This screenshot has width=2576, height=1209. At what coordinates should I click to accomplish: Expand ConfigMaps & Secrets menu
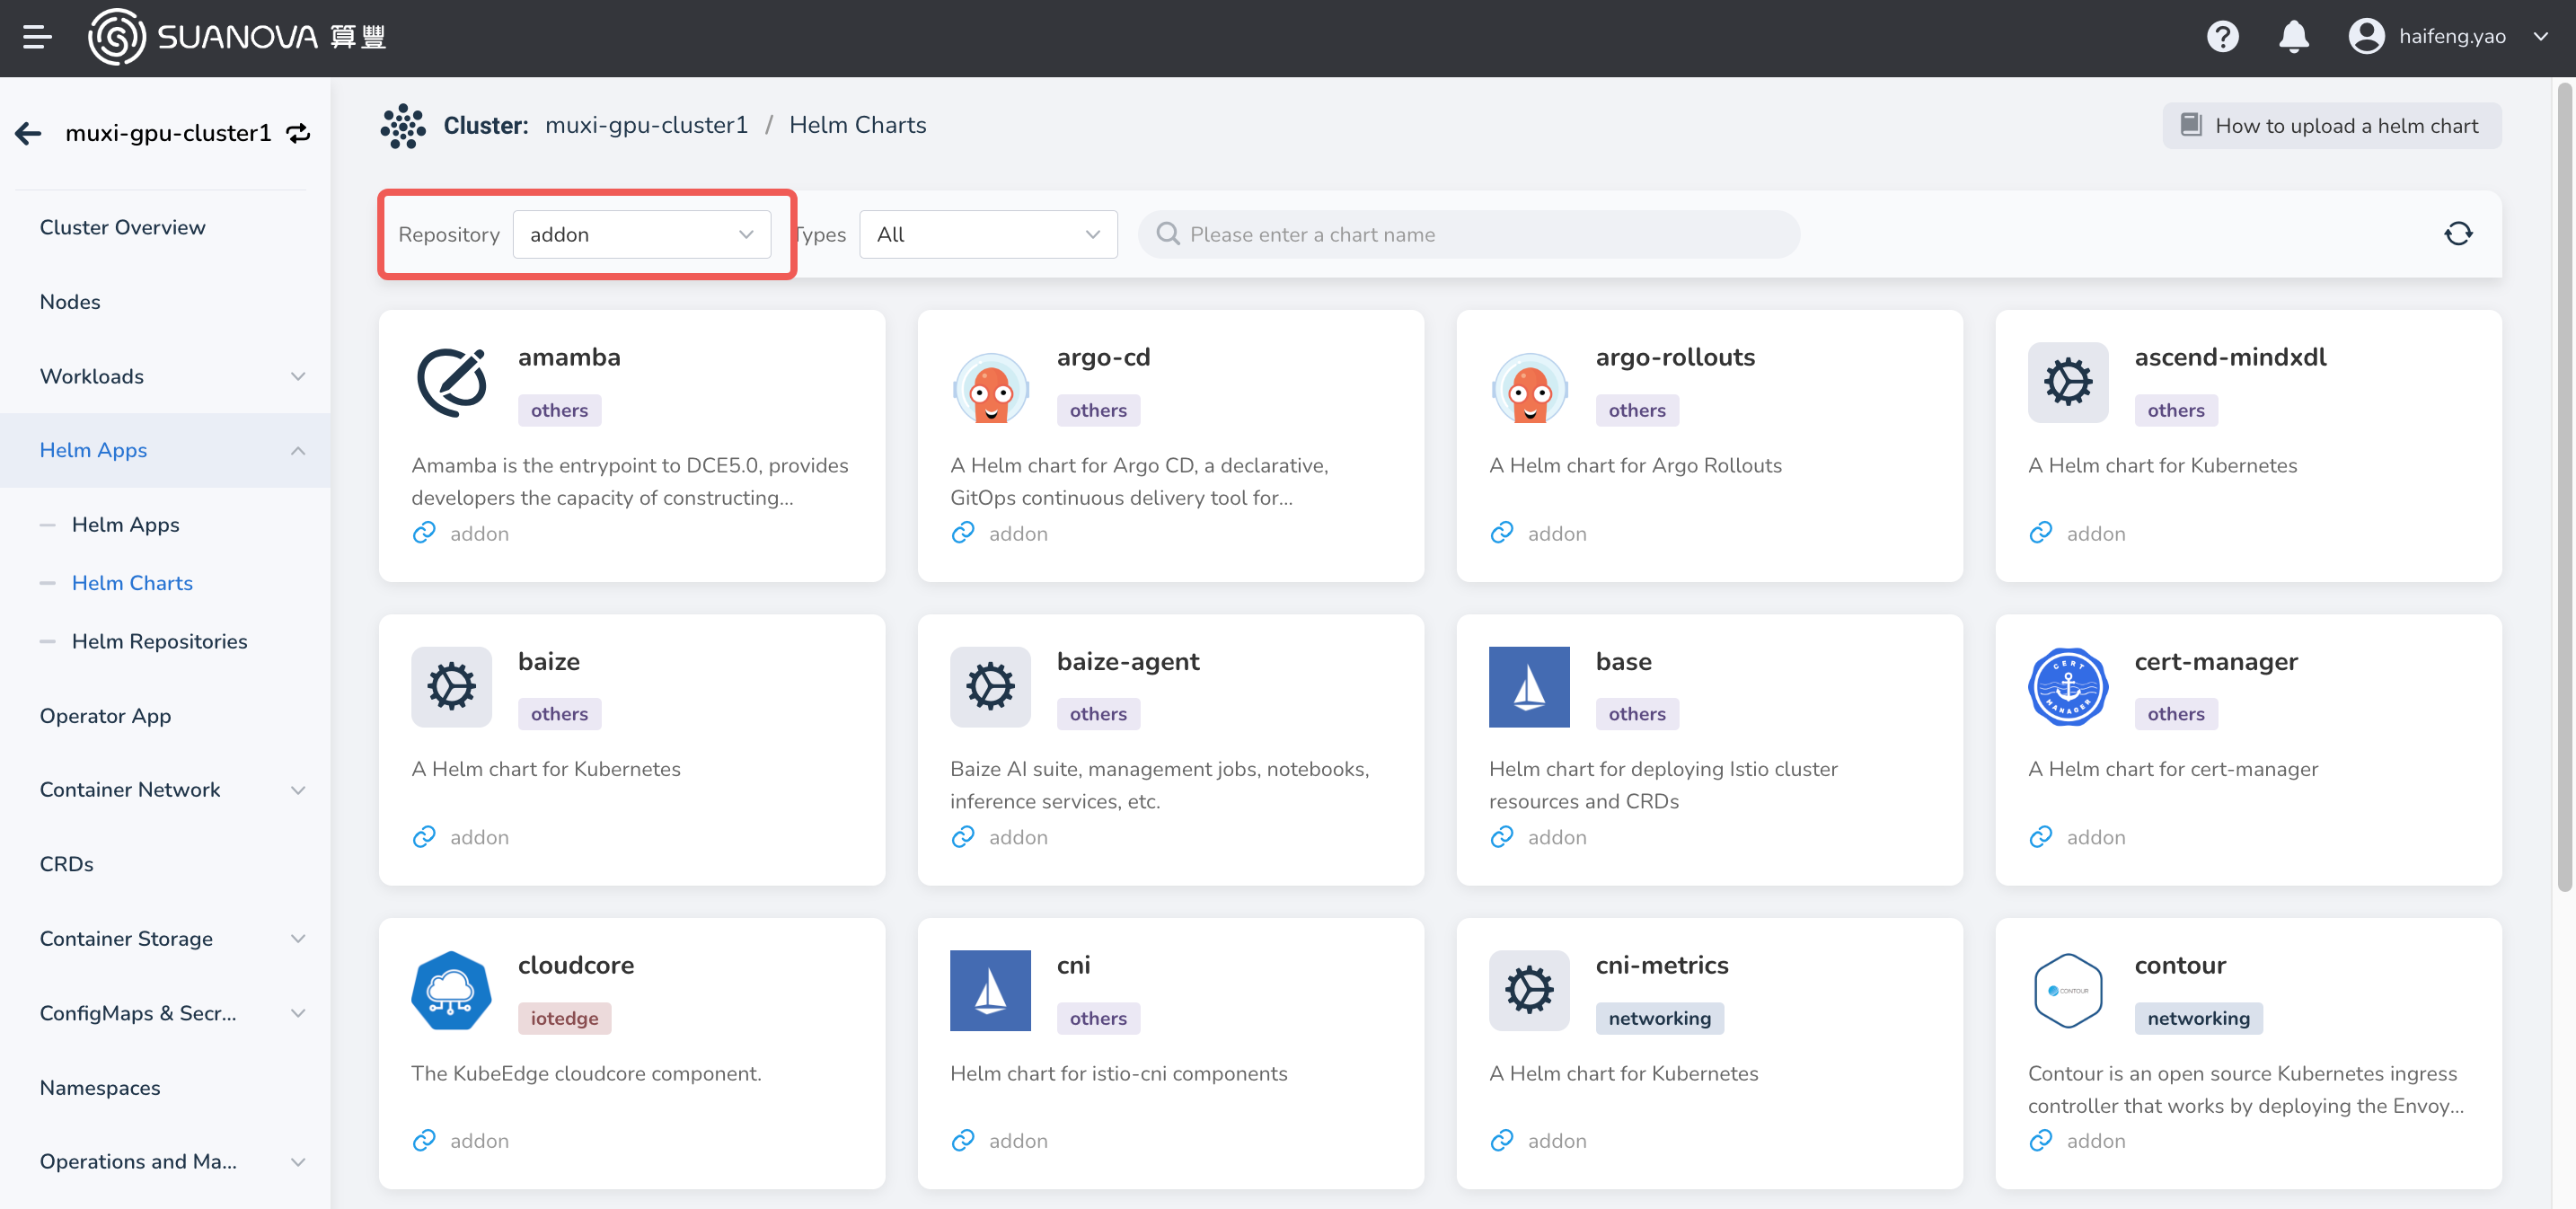tap(165, 1013)
